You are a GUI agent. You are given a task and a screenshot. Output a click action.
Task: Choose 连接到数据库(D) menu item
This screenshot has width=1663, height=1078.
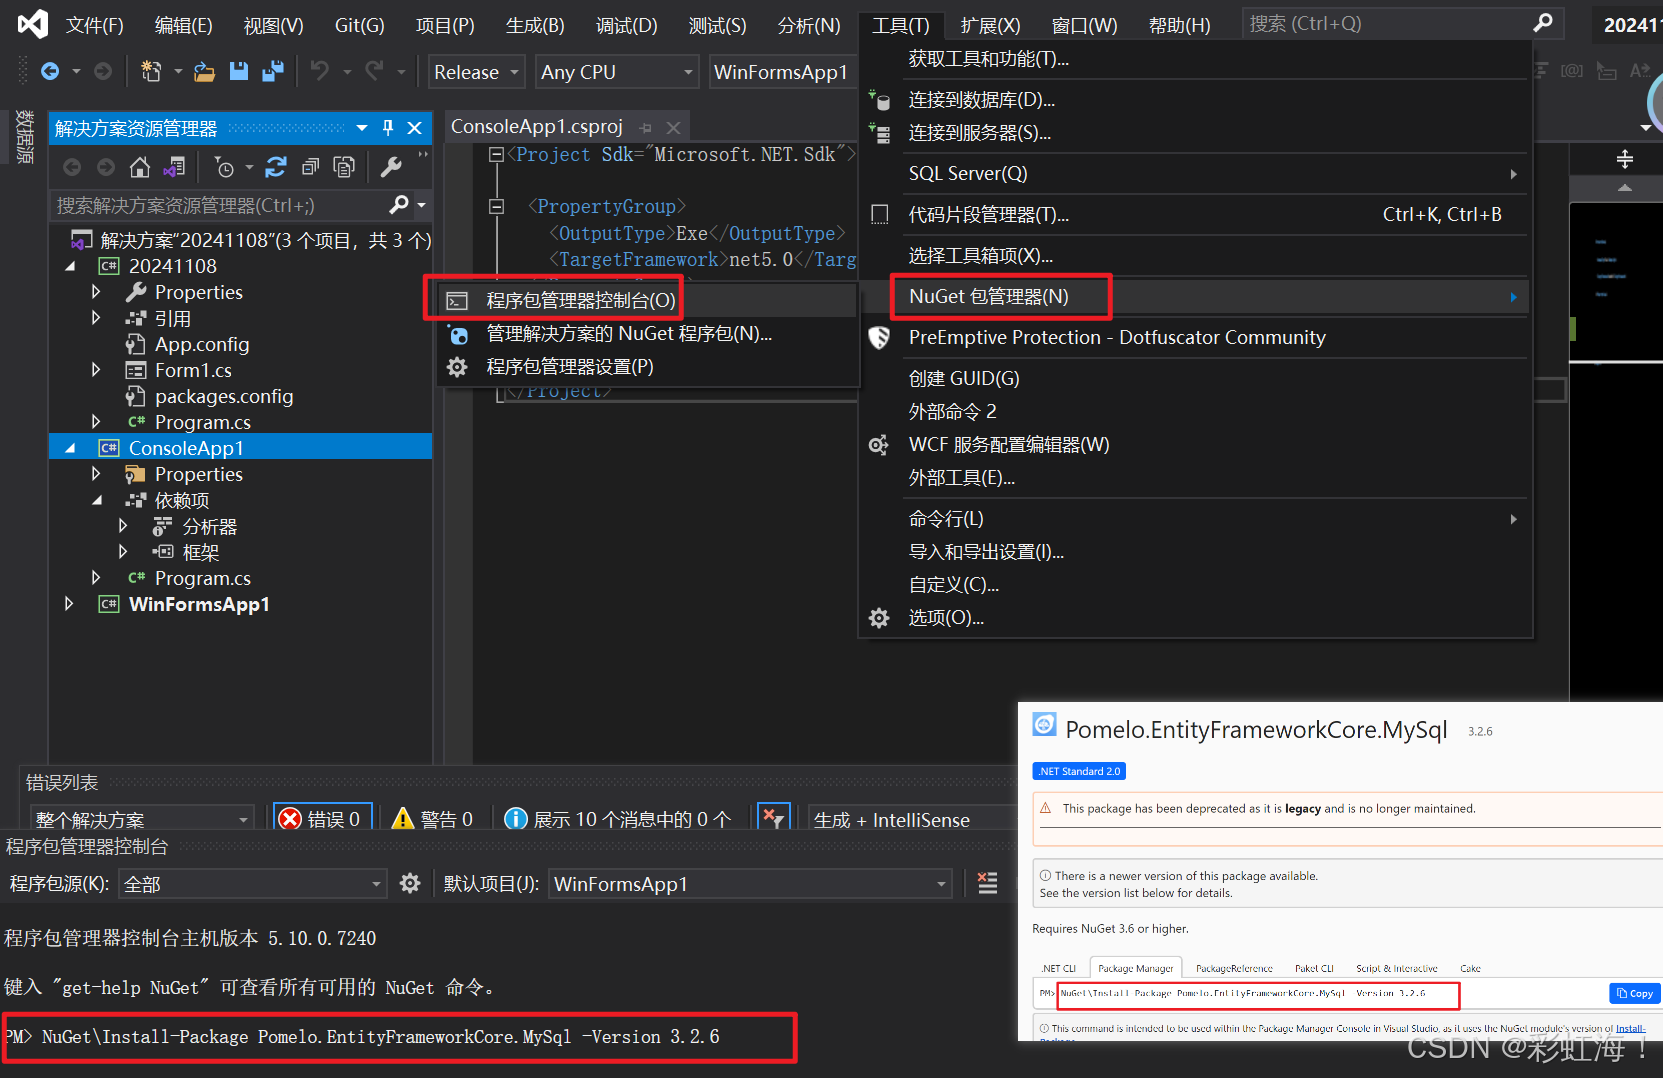(981, 100)
